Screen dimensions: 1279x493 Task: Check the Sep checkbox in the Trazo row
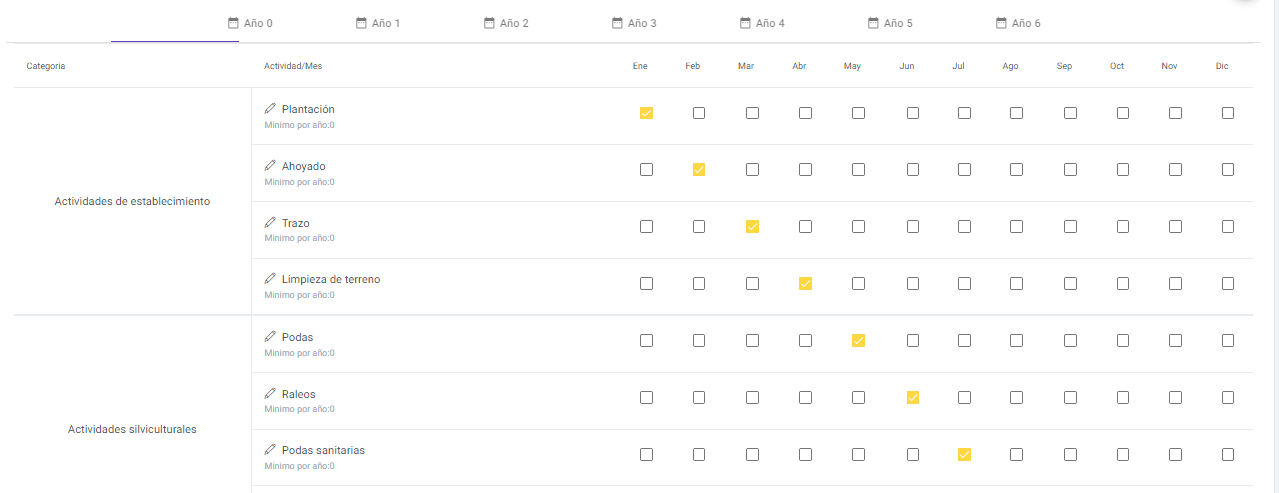pos(1070,227)
